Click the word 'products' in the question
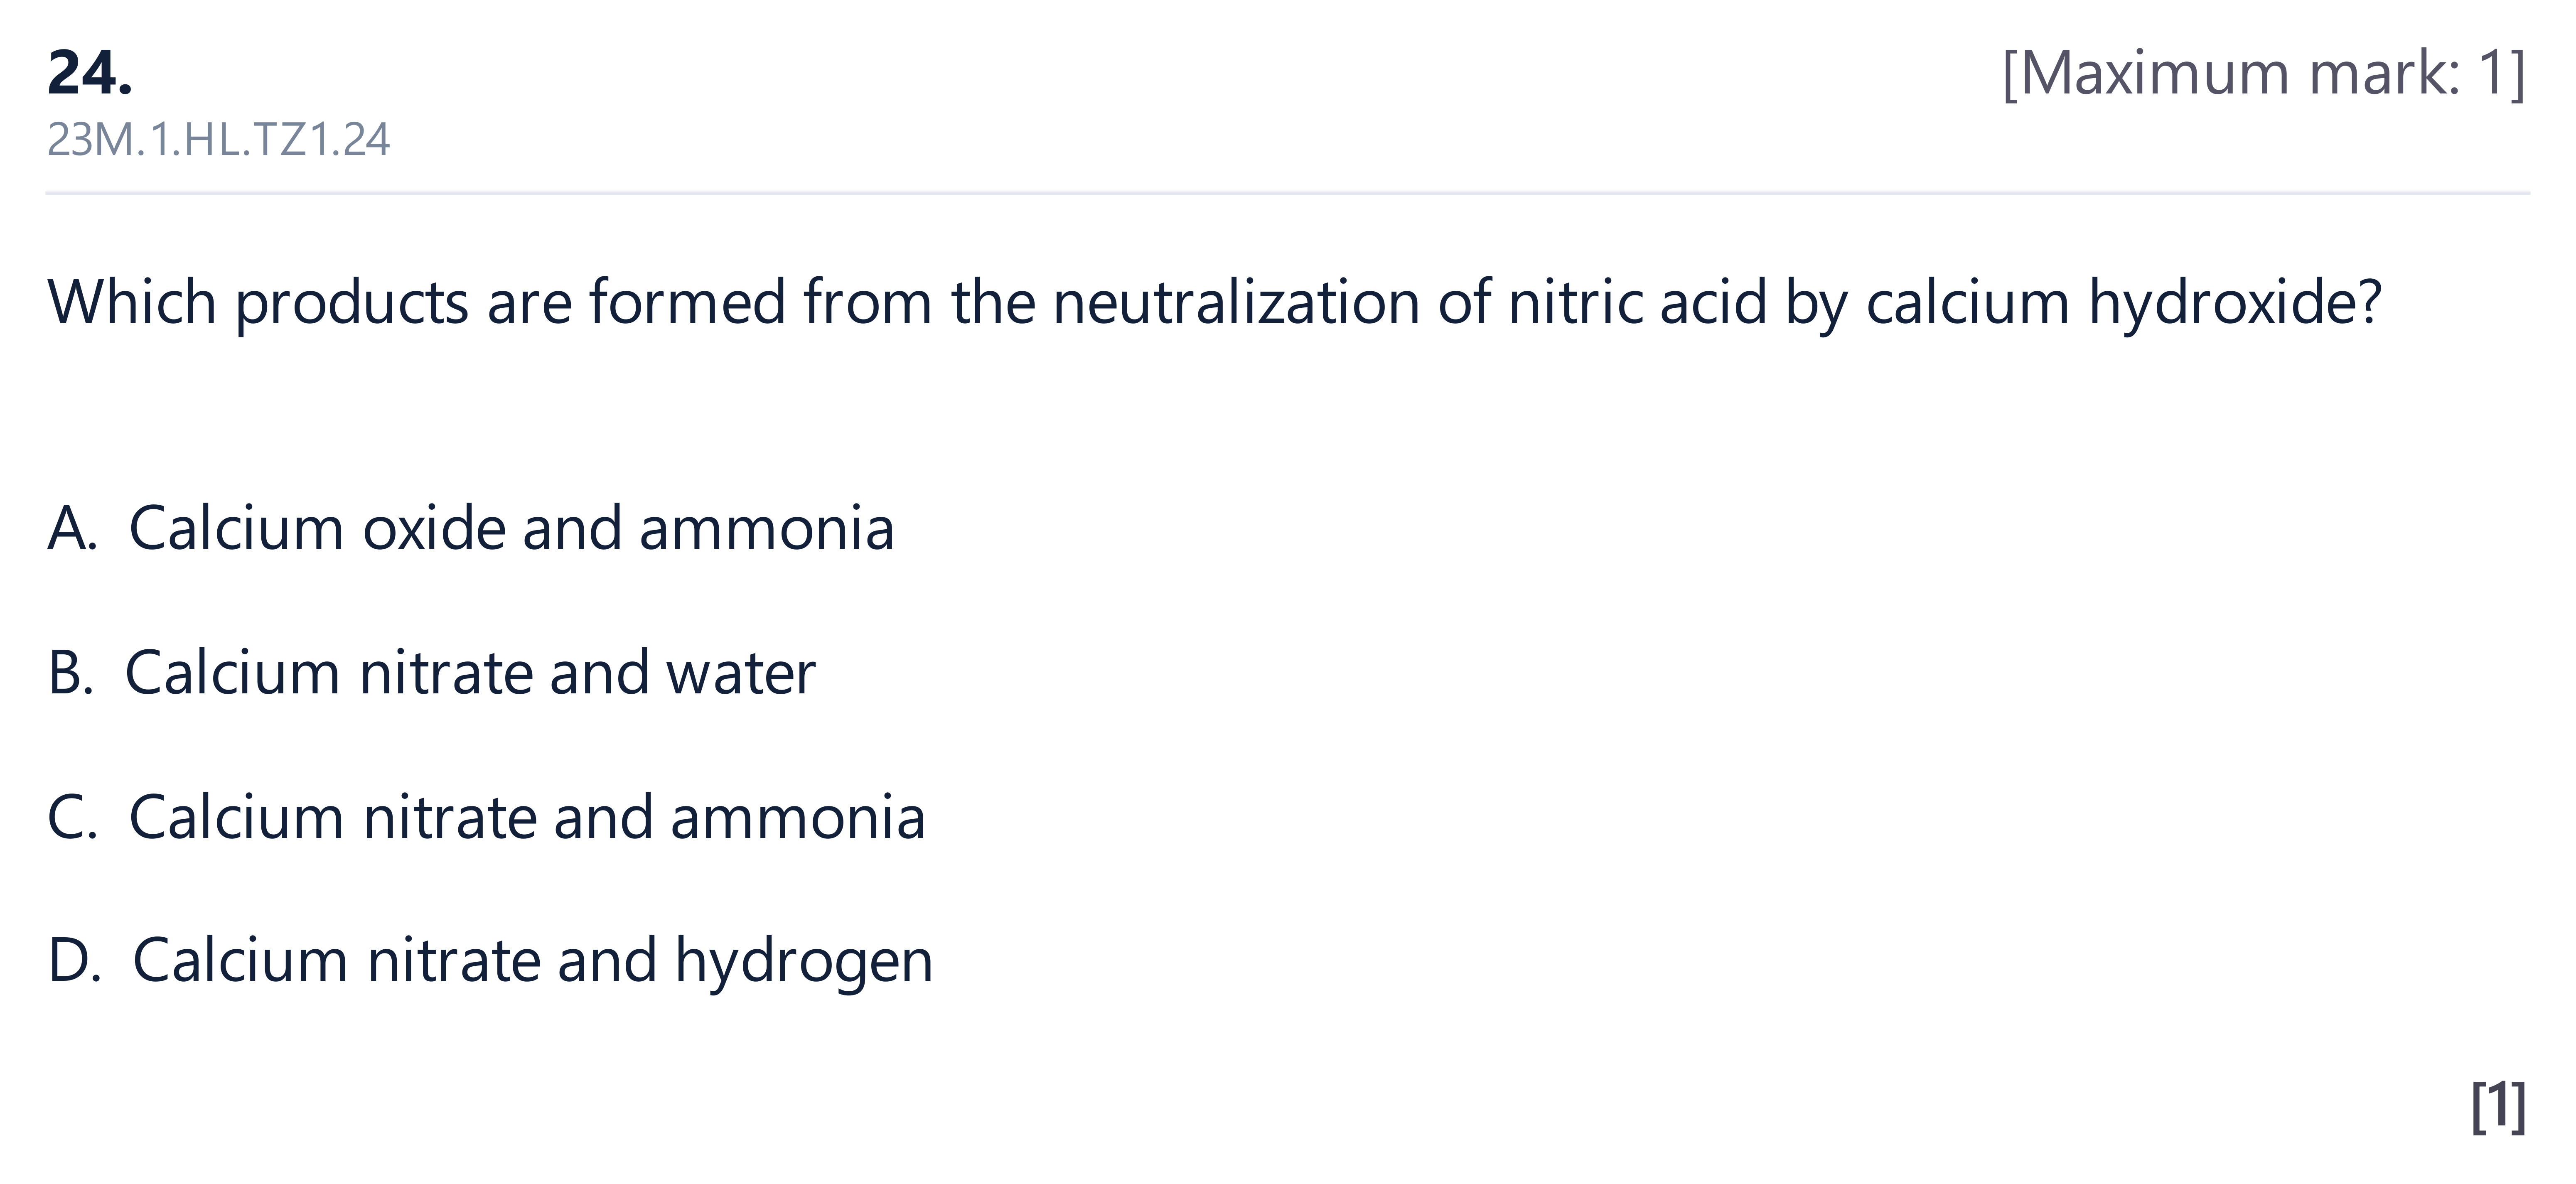The width and height of the screenshot is (2576, 1184). 352,303
